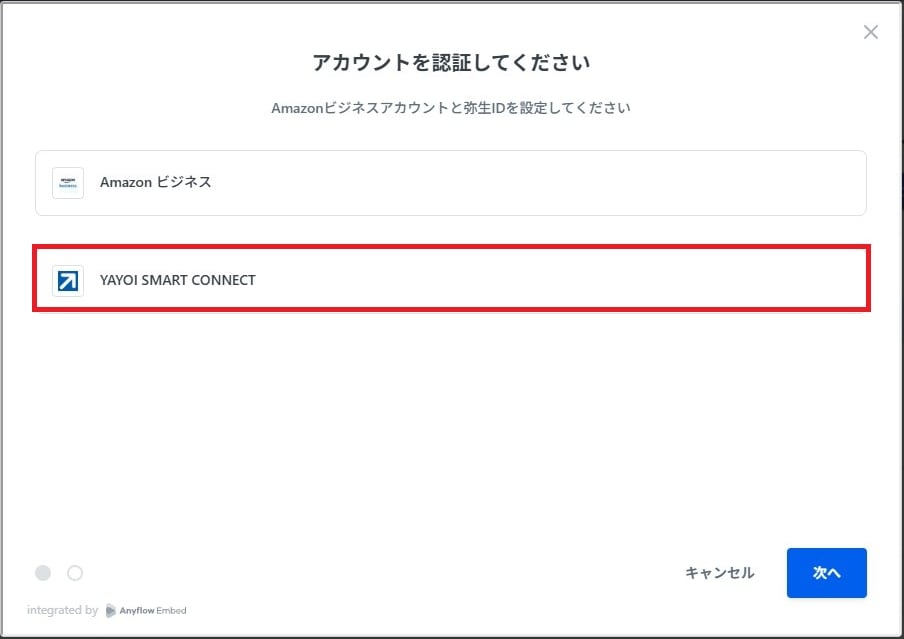The width and height of the screenshot is (904, 639).
Task: Click the YAYOI SMART CONNECT arrow icon
Action: [68, 281]
